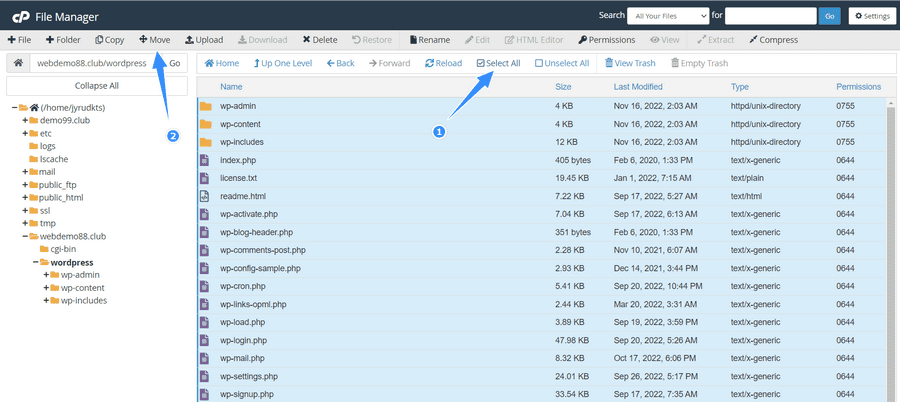Click the Download toolbar button
This screenshot has width=900, height=402.
tap(262, 40)
